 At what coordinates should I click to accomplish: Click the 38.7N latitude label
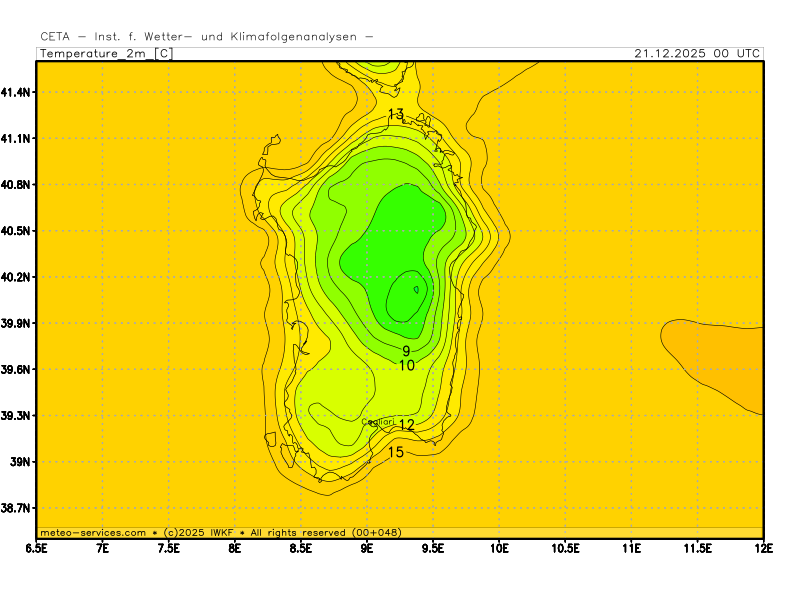point(17,509)
